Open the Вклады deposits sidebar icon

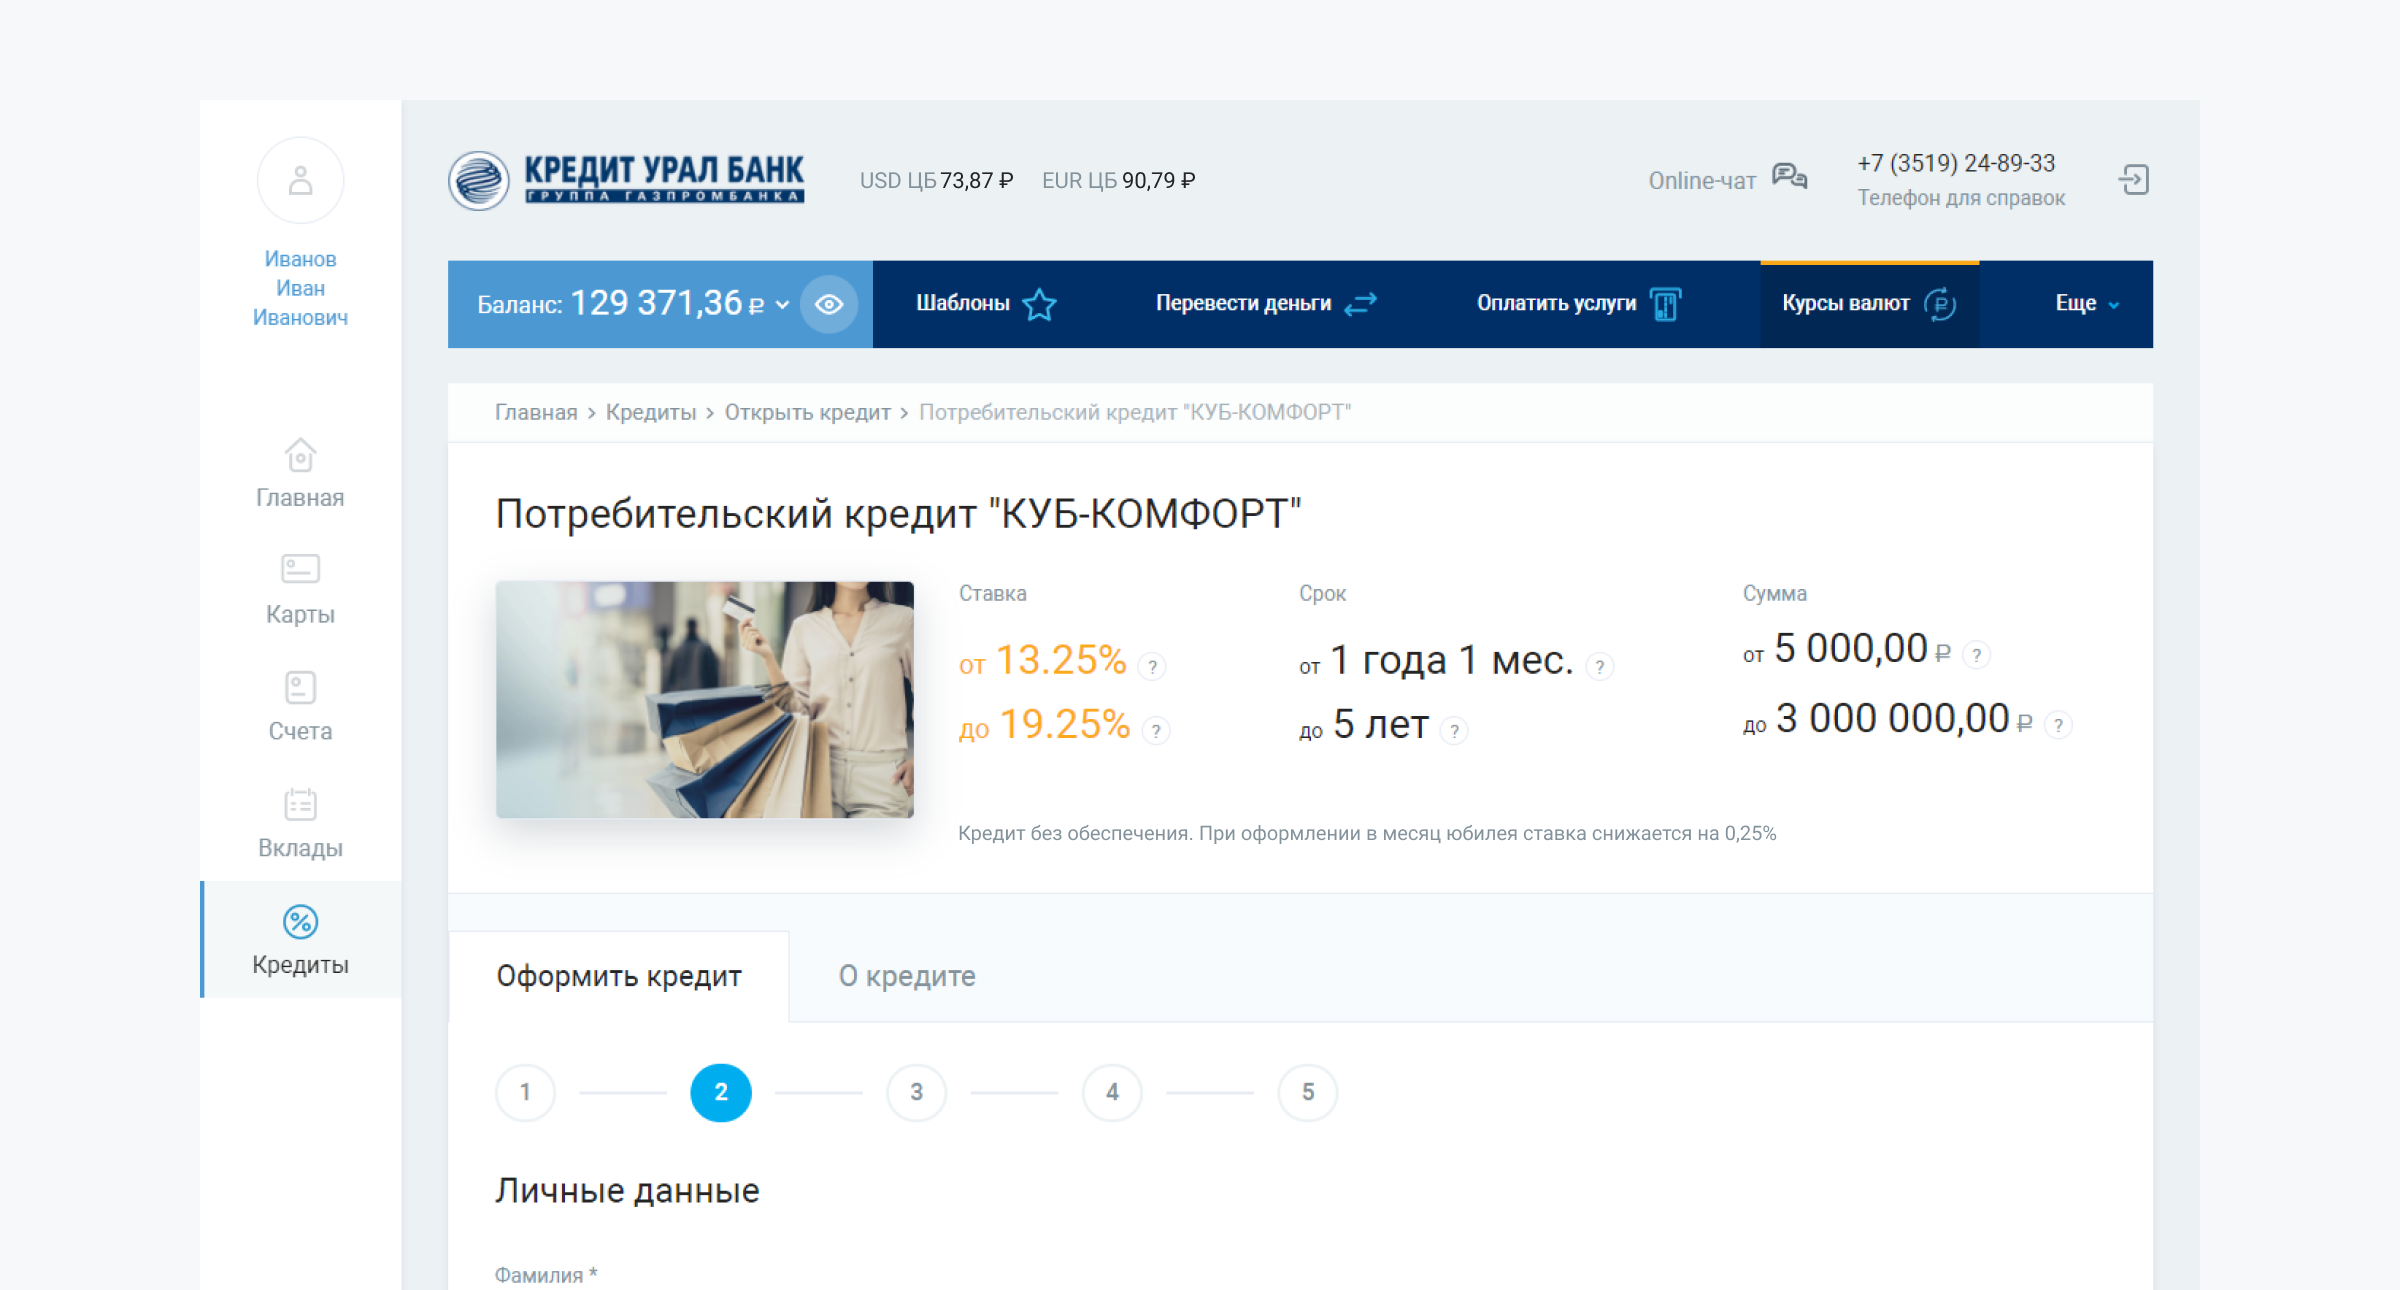click(x=300, y=803)
